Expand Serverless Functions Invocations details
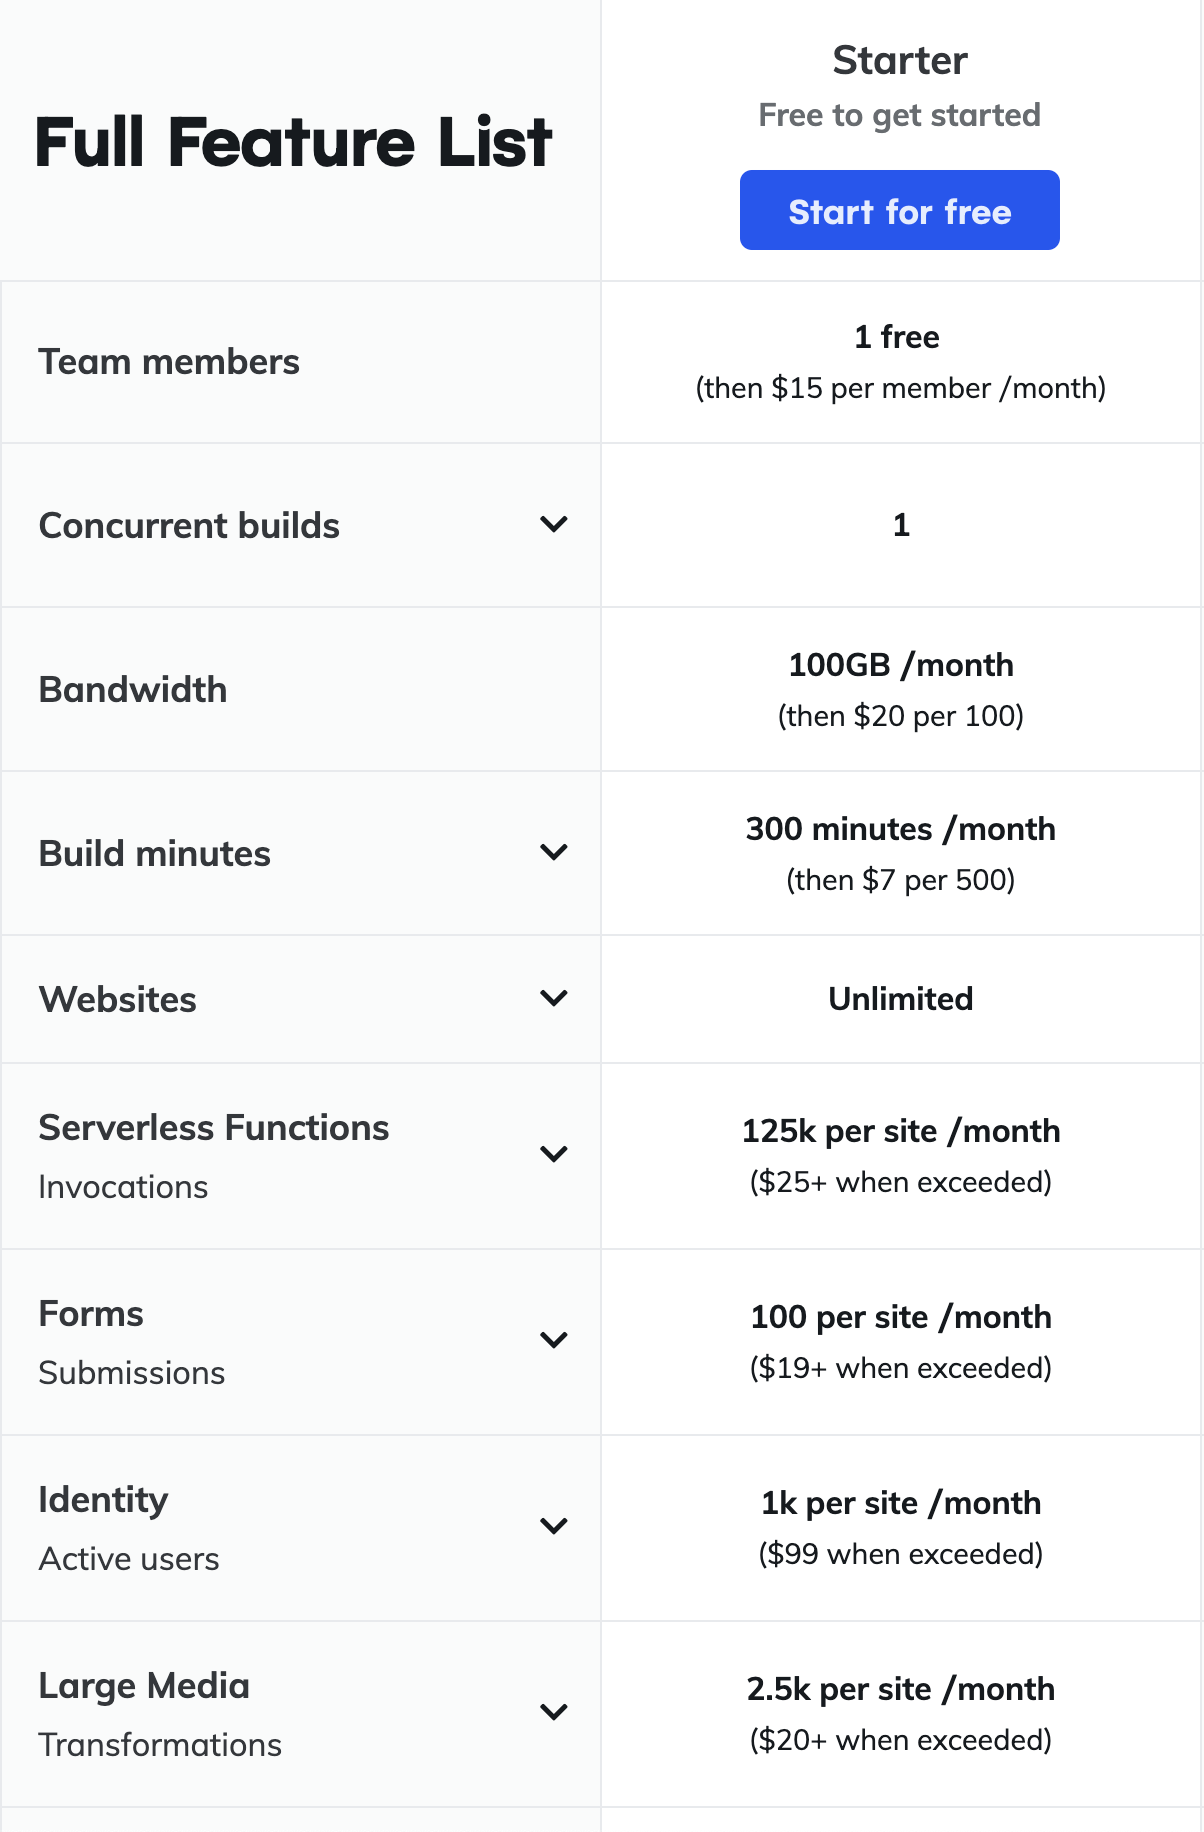The image size is (1204, 1832). coord(553,1155)
